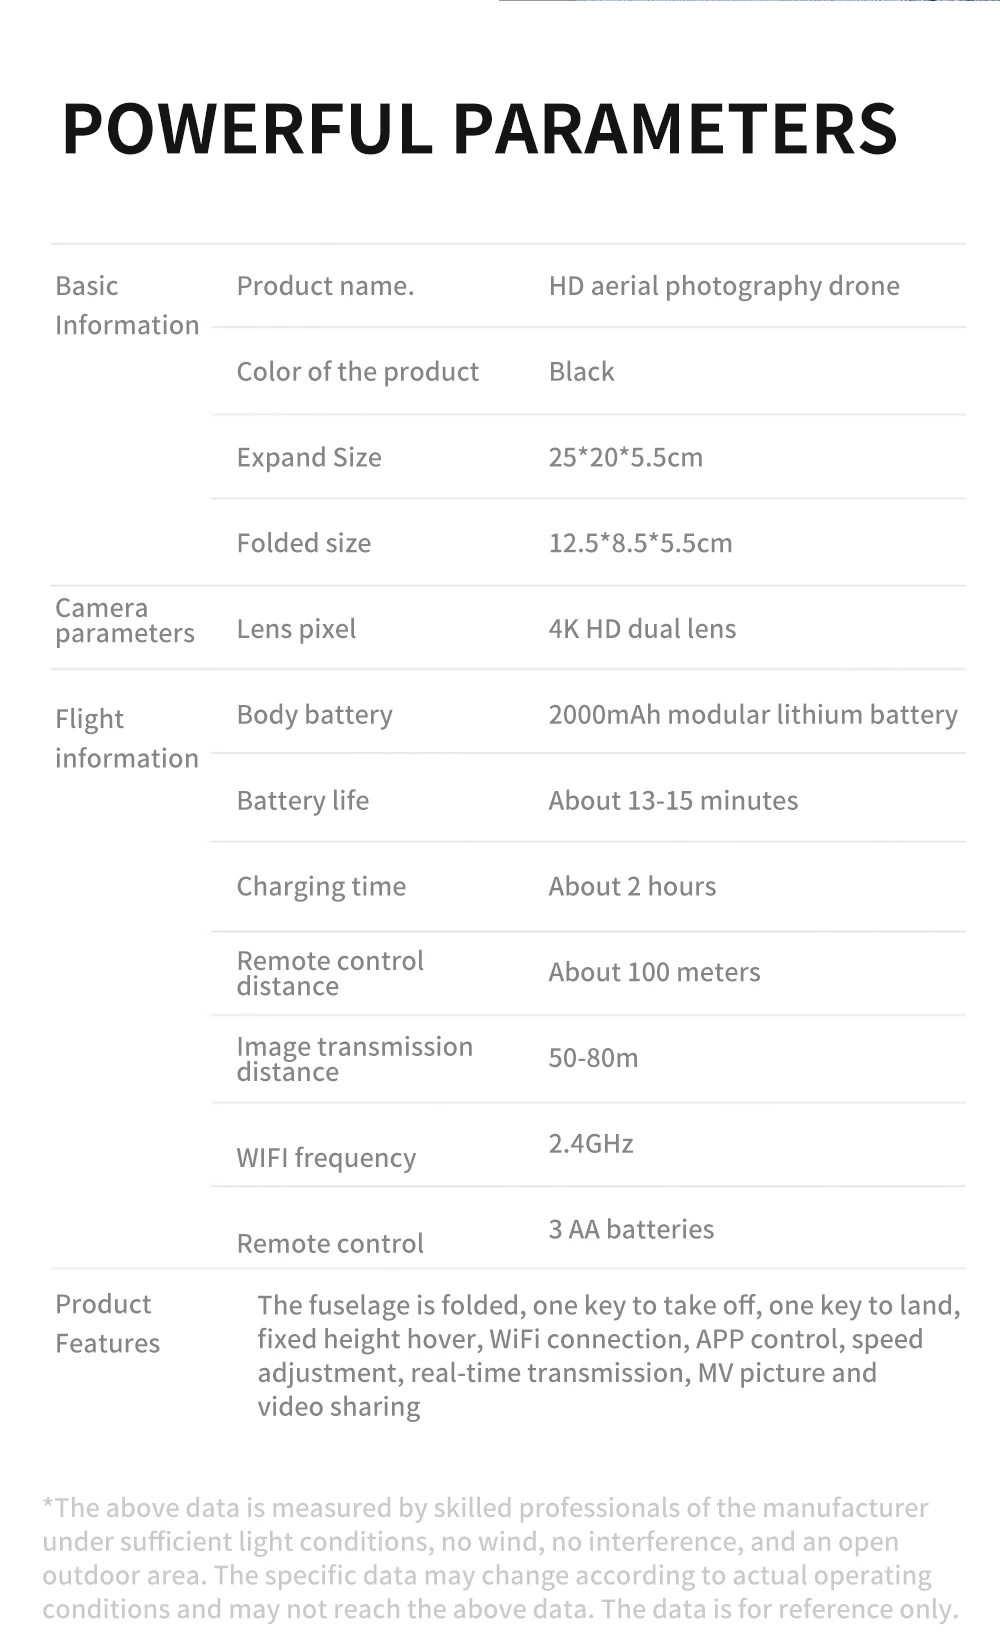This screenshot has width=1000, height=1649.
Task: Click the Camera parameters section label
Action: click(x=125, y=620)
